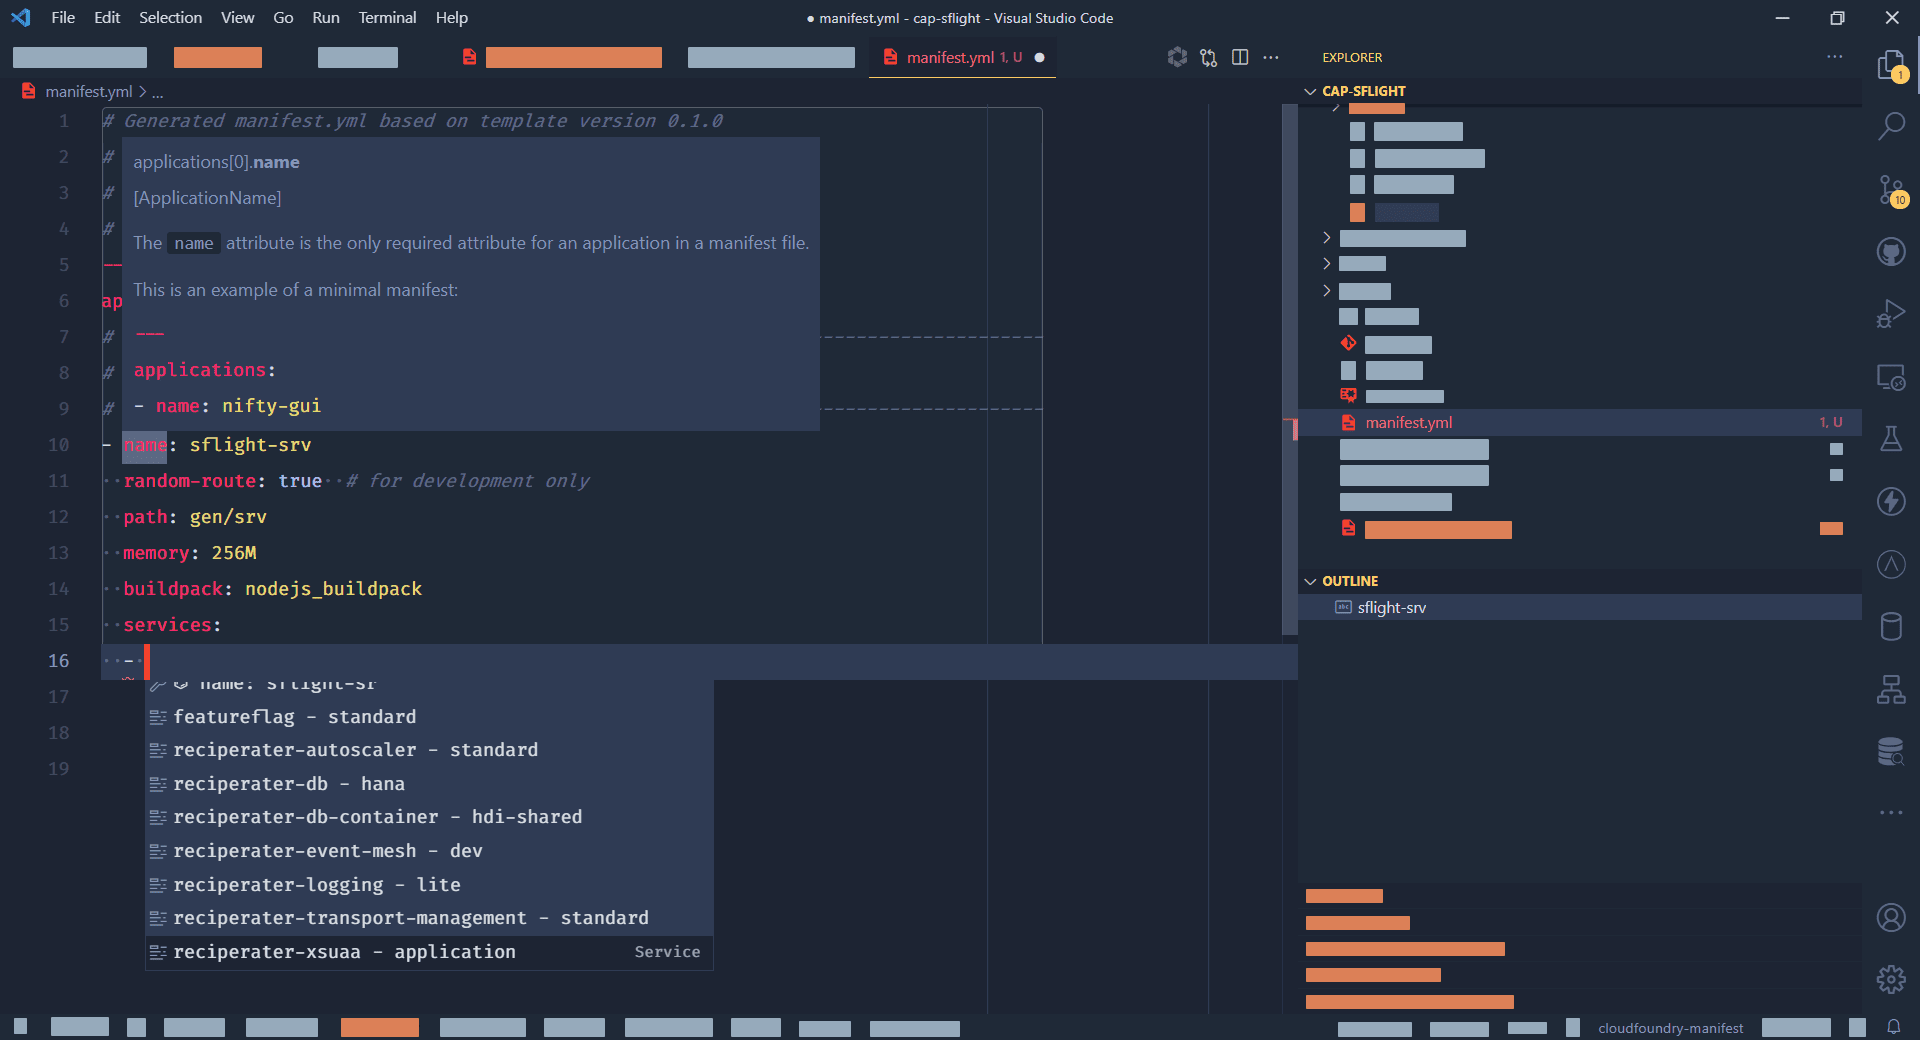Collapse the CAP-SFLIGHT folder section
Image resolution: width=1920 pixels, height=1040 pixels.
[x=1310, y=91]
